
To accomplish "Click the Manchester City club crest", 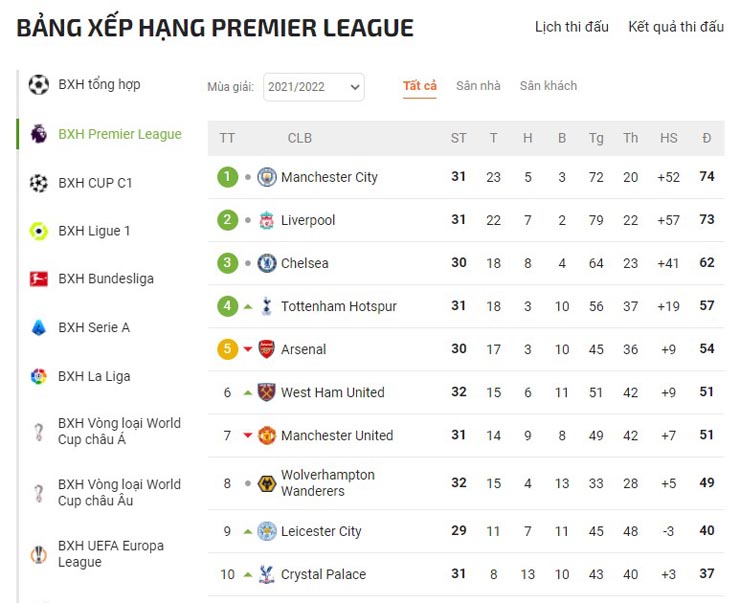I will [x=267, y=177].
